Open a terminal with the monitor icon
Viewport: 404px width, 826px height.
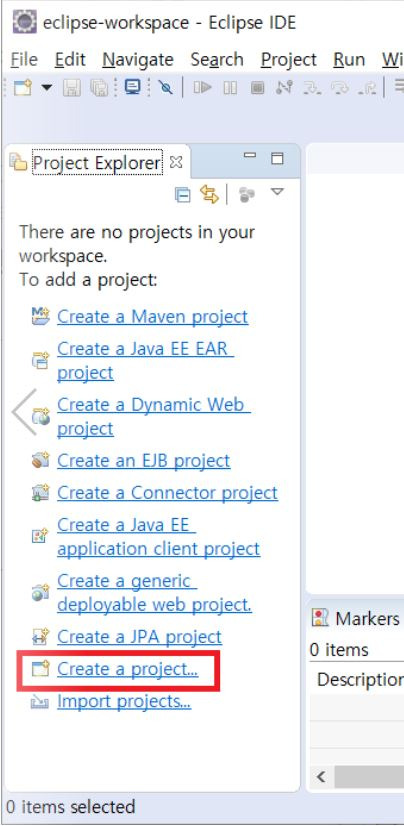[132, 87]
